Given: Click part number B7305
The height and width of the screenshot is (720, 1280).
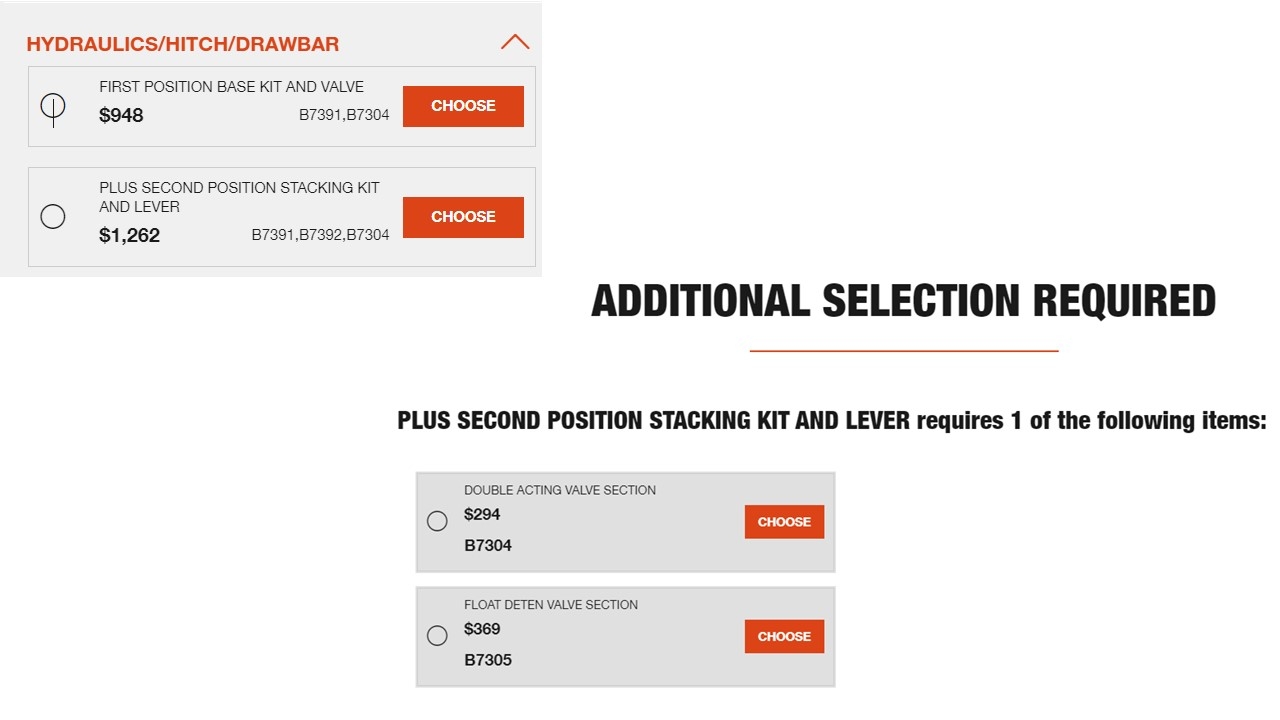Looking at the screenshot, I should 488,660.
